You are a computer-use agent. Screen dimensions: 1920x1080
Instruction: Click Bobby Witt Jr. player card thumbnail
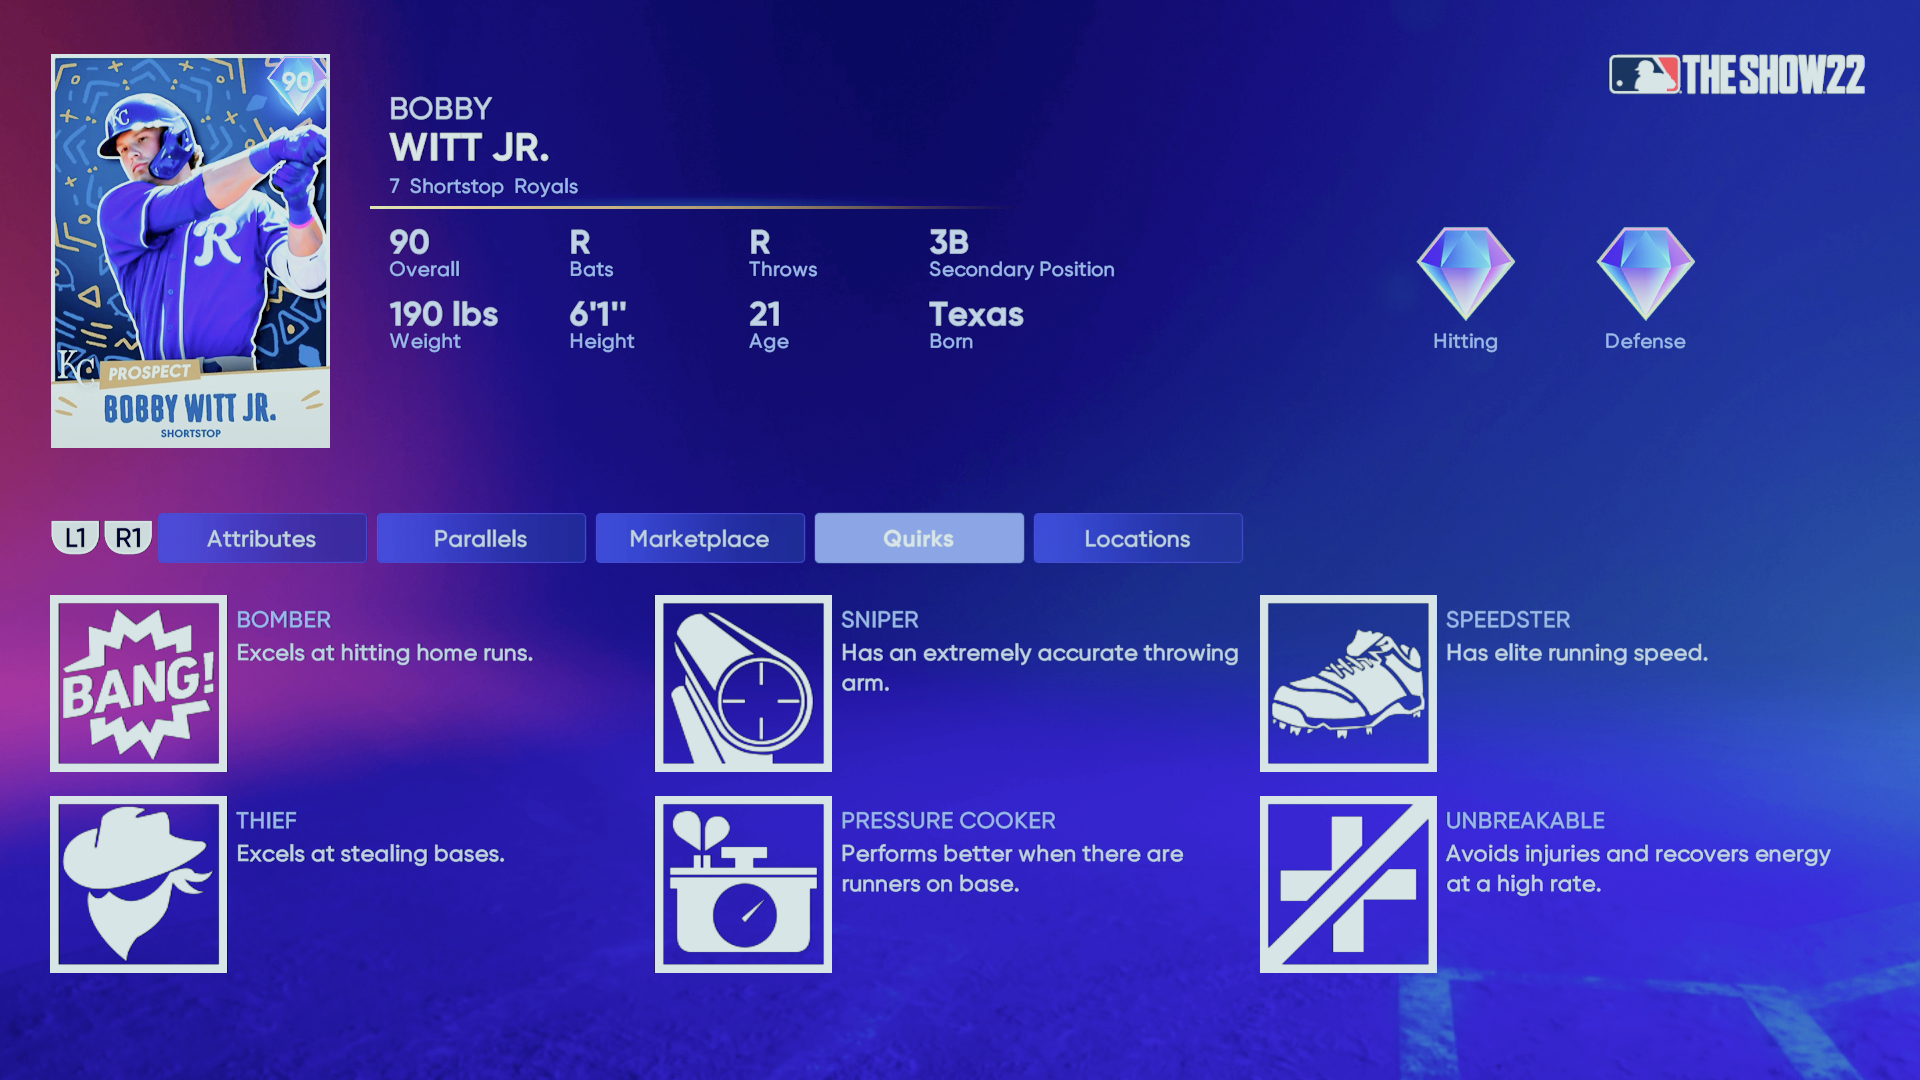[x=189, y=249]
